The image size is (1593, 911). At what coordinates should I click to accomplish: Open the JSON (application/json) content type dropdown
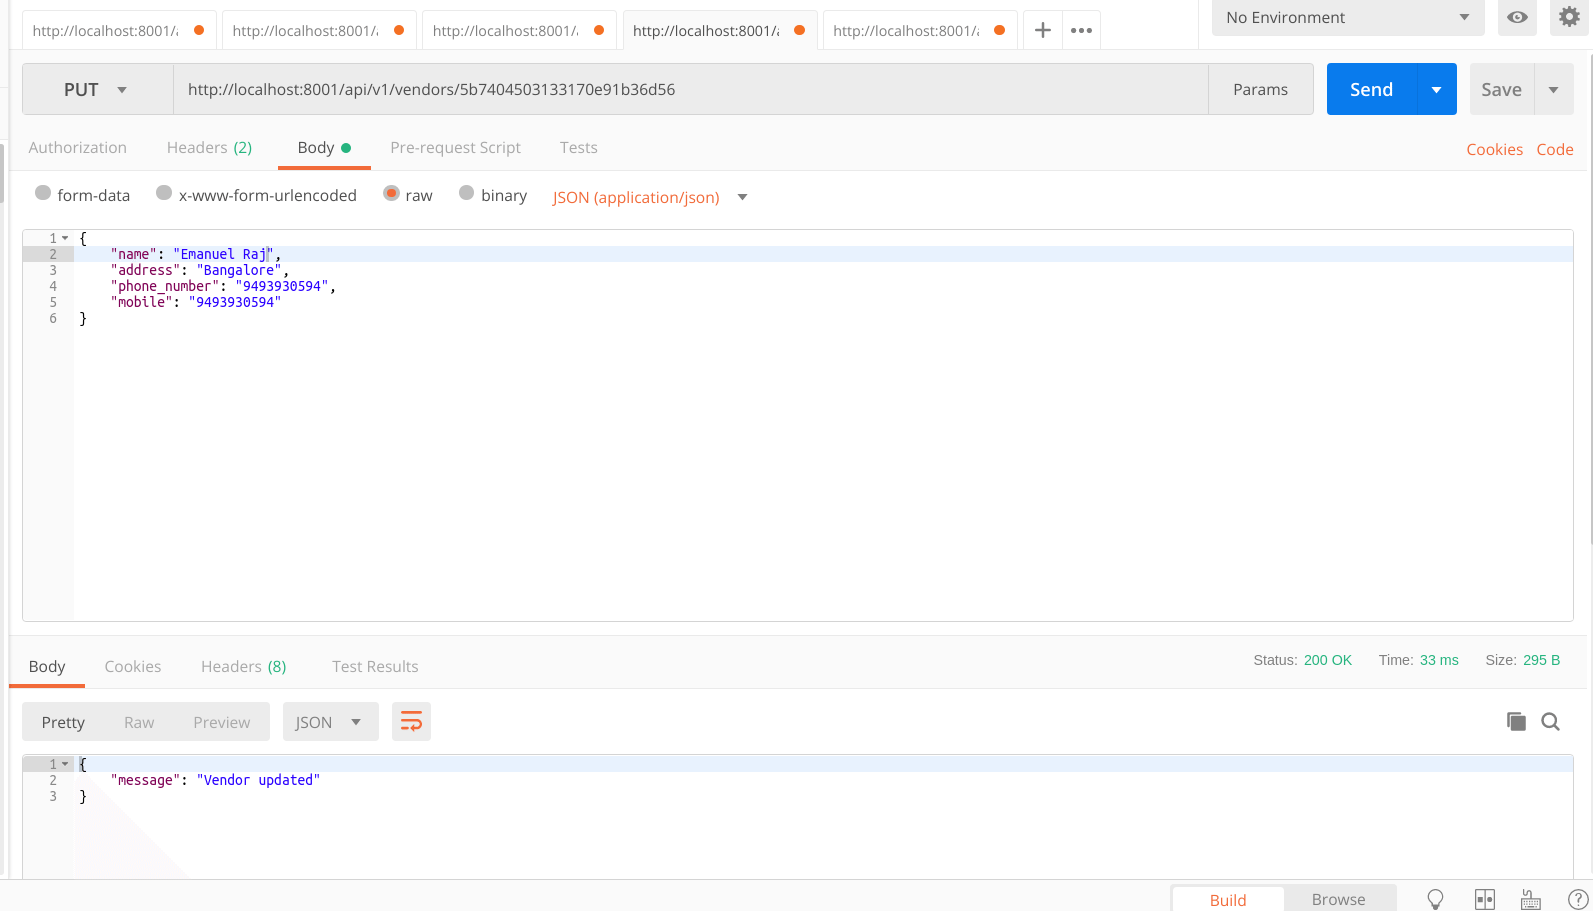(650, 197)
